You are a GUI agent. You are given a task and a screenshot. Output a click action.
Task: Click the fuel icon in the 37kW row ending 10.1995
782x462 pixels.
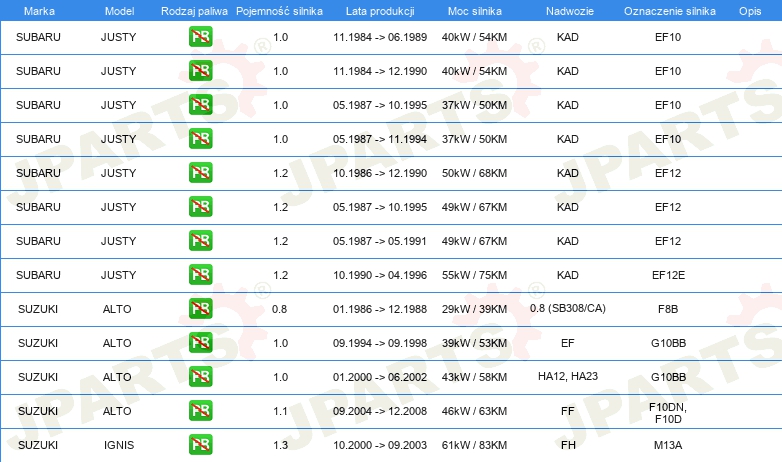200,104
